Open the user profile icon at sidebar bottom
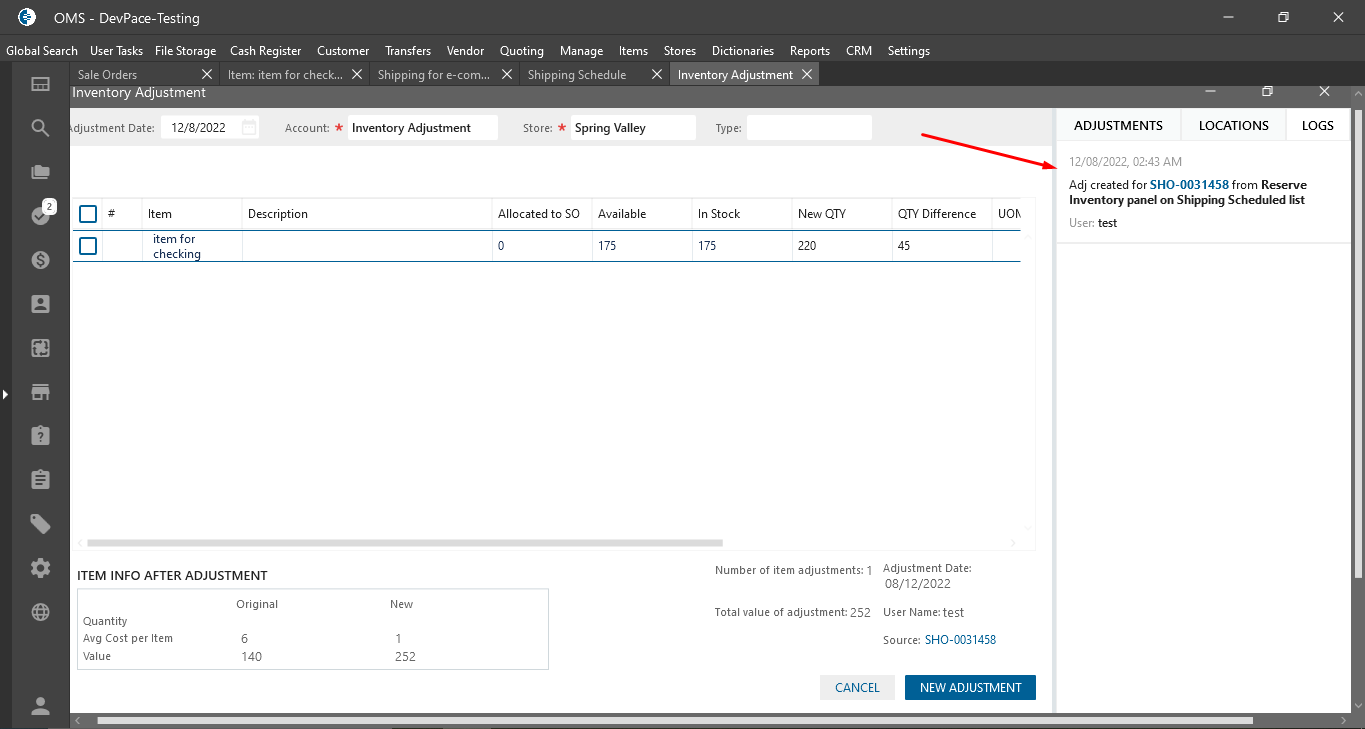The width and height of the screenshot is (1365, 729). (x=40, y=706)
